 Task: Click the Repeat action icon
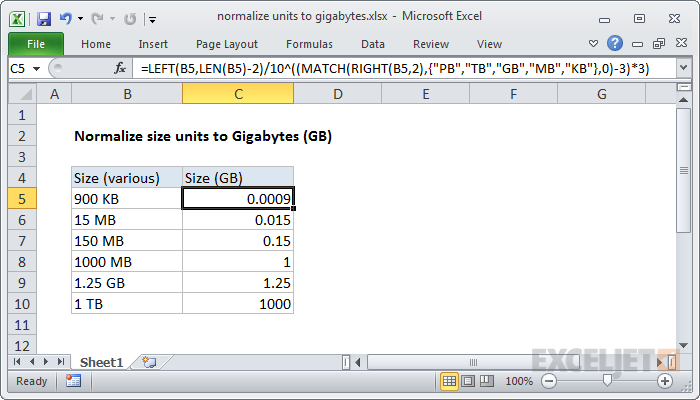point(130,19)
